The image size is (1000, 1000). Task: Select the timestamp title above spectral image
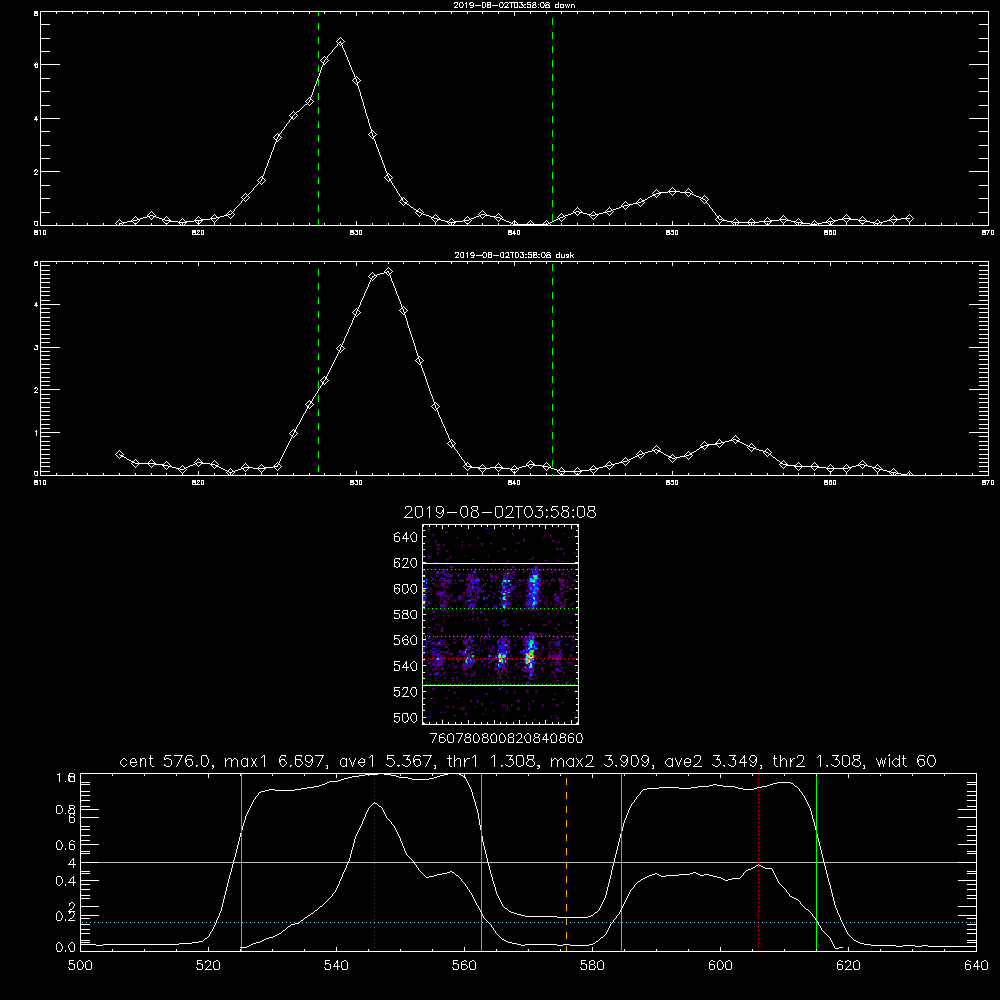tap(500, 512)
